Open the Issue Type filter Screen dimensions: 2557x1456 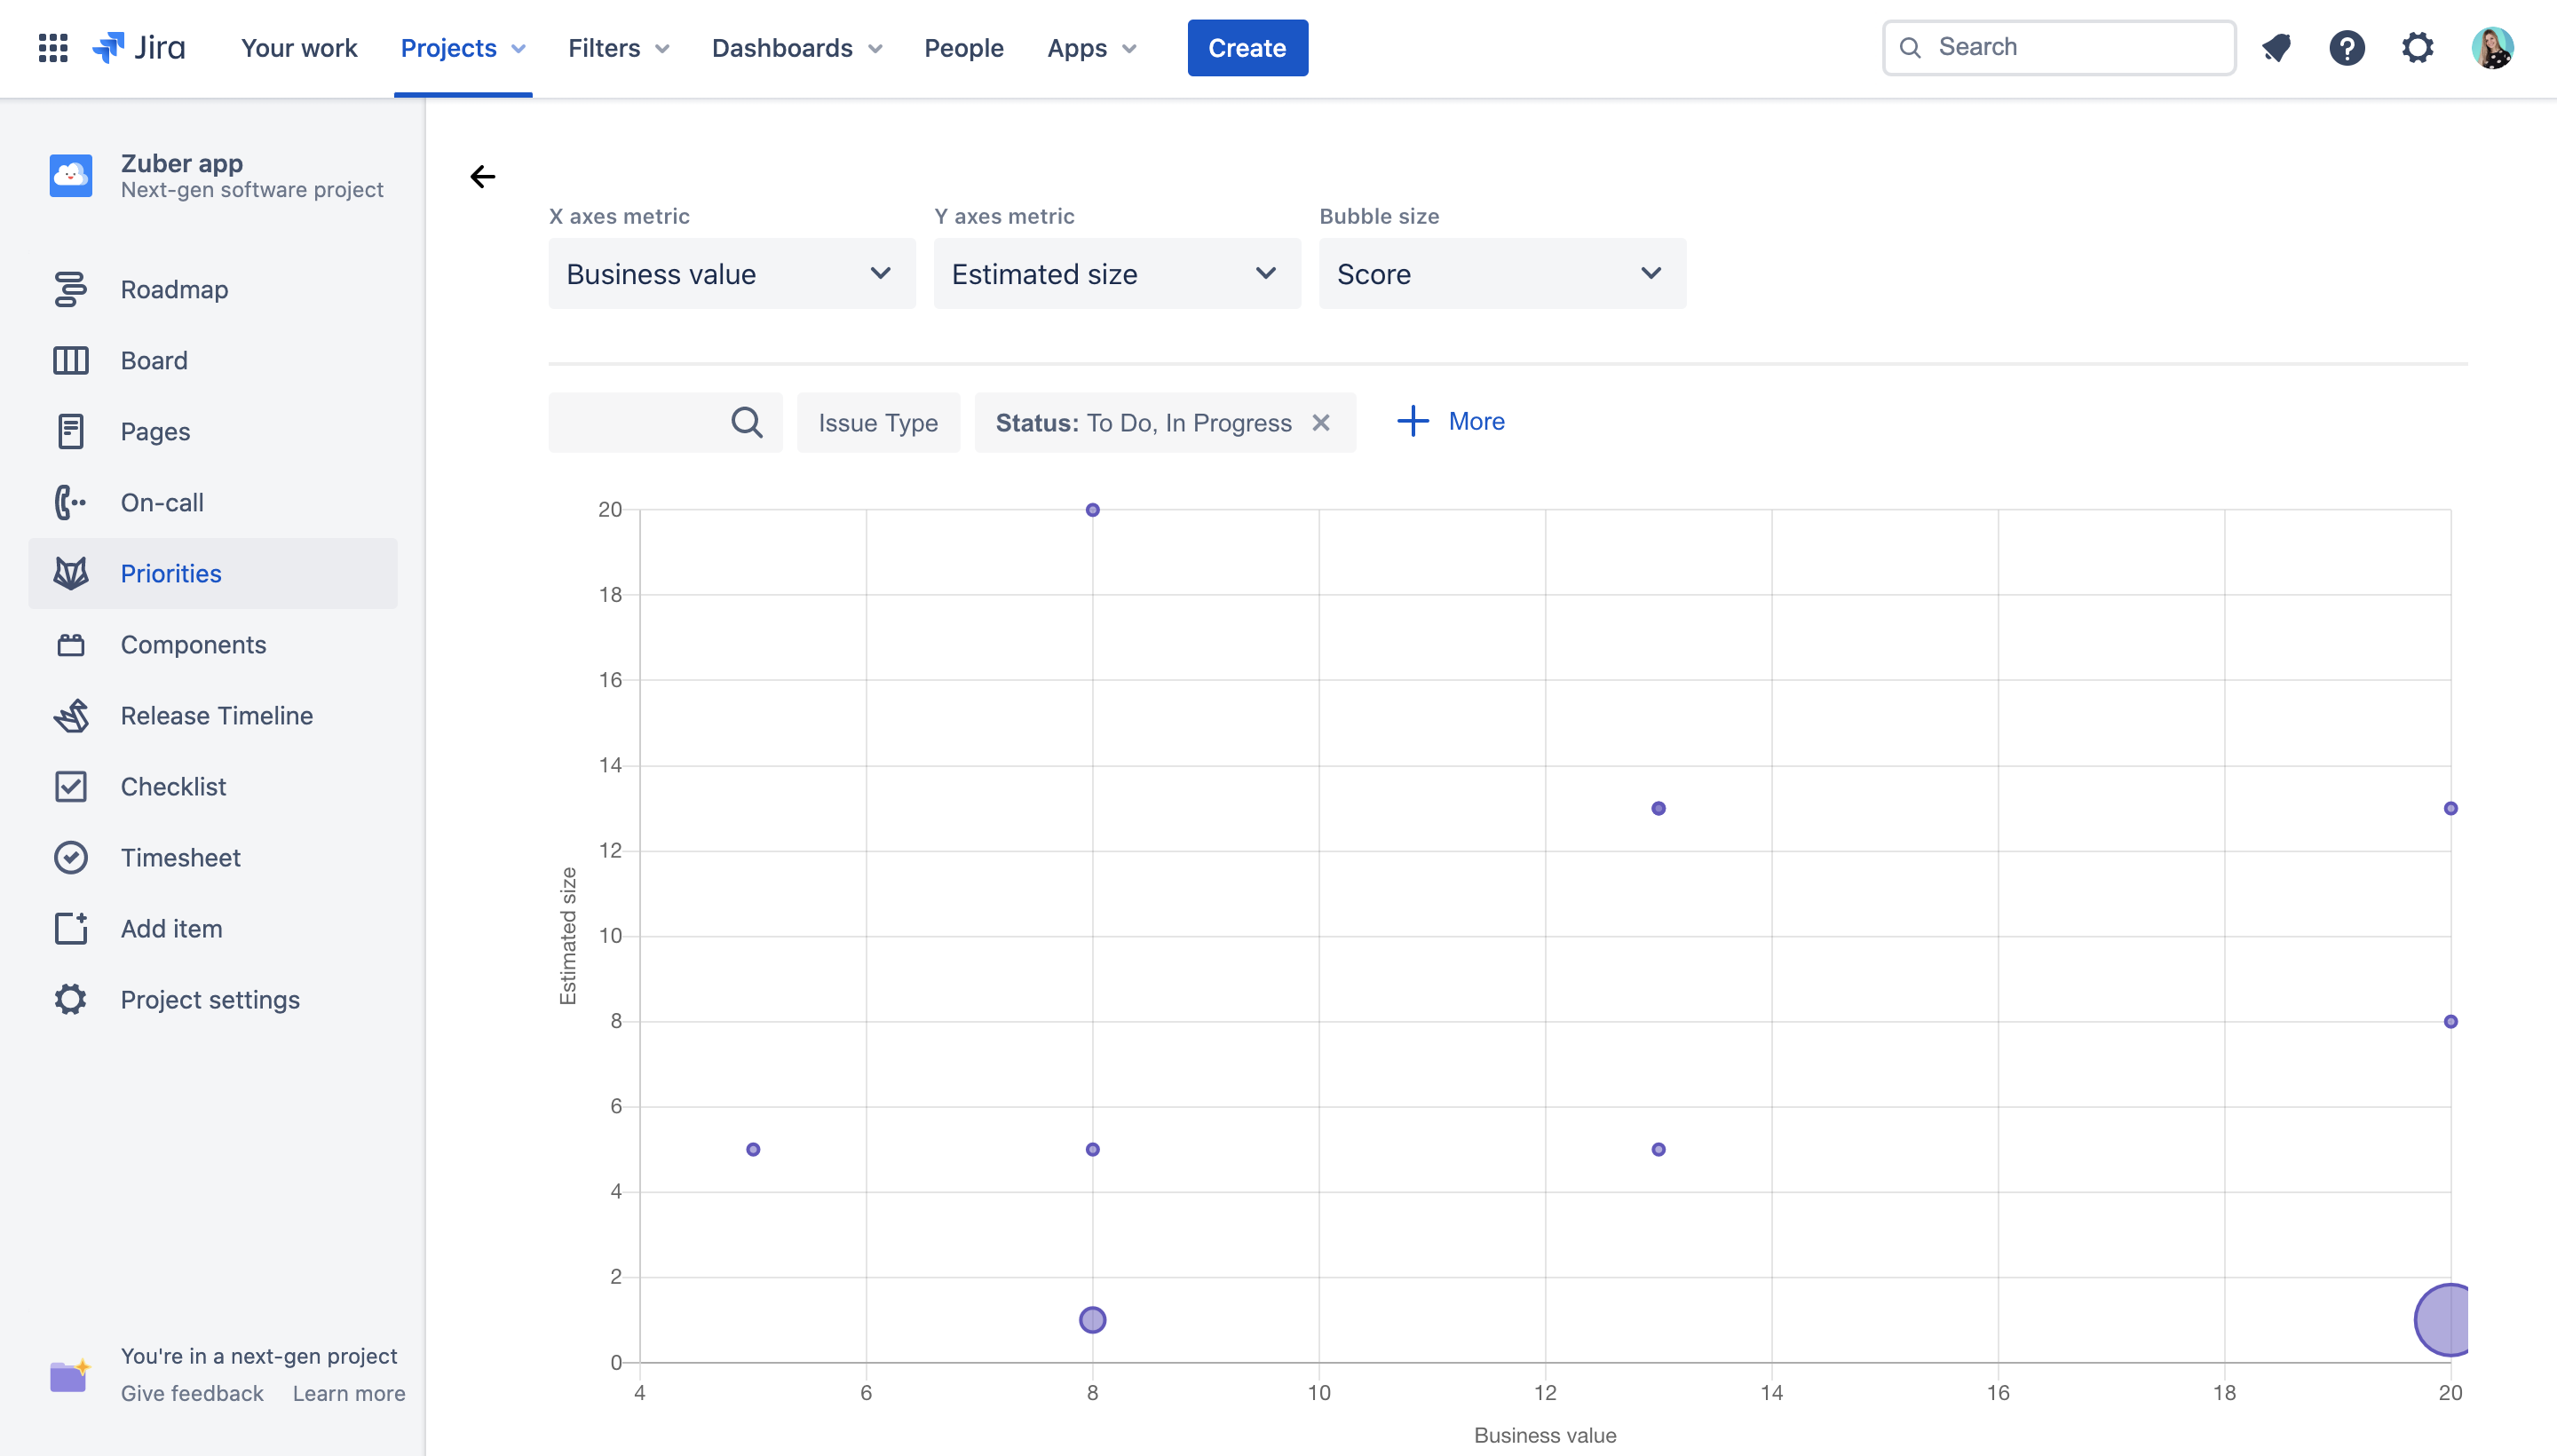tap(877, 422)
